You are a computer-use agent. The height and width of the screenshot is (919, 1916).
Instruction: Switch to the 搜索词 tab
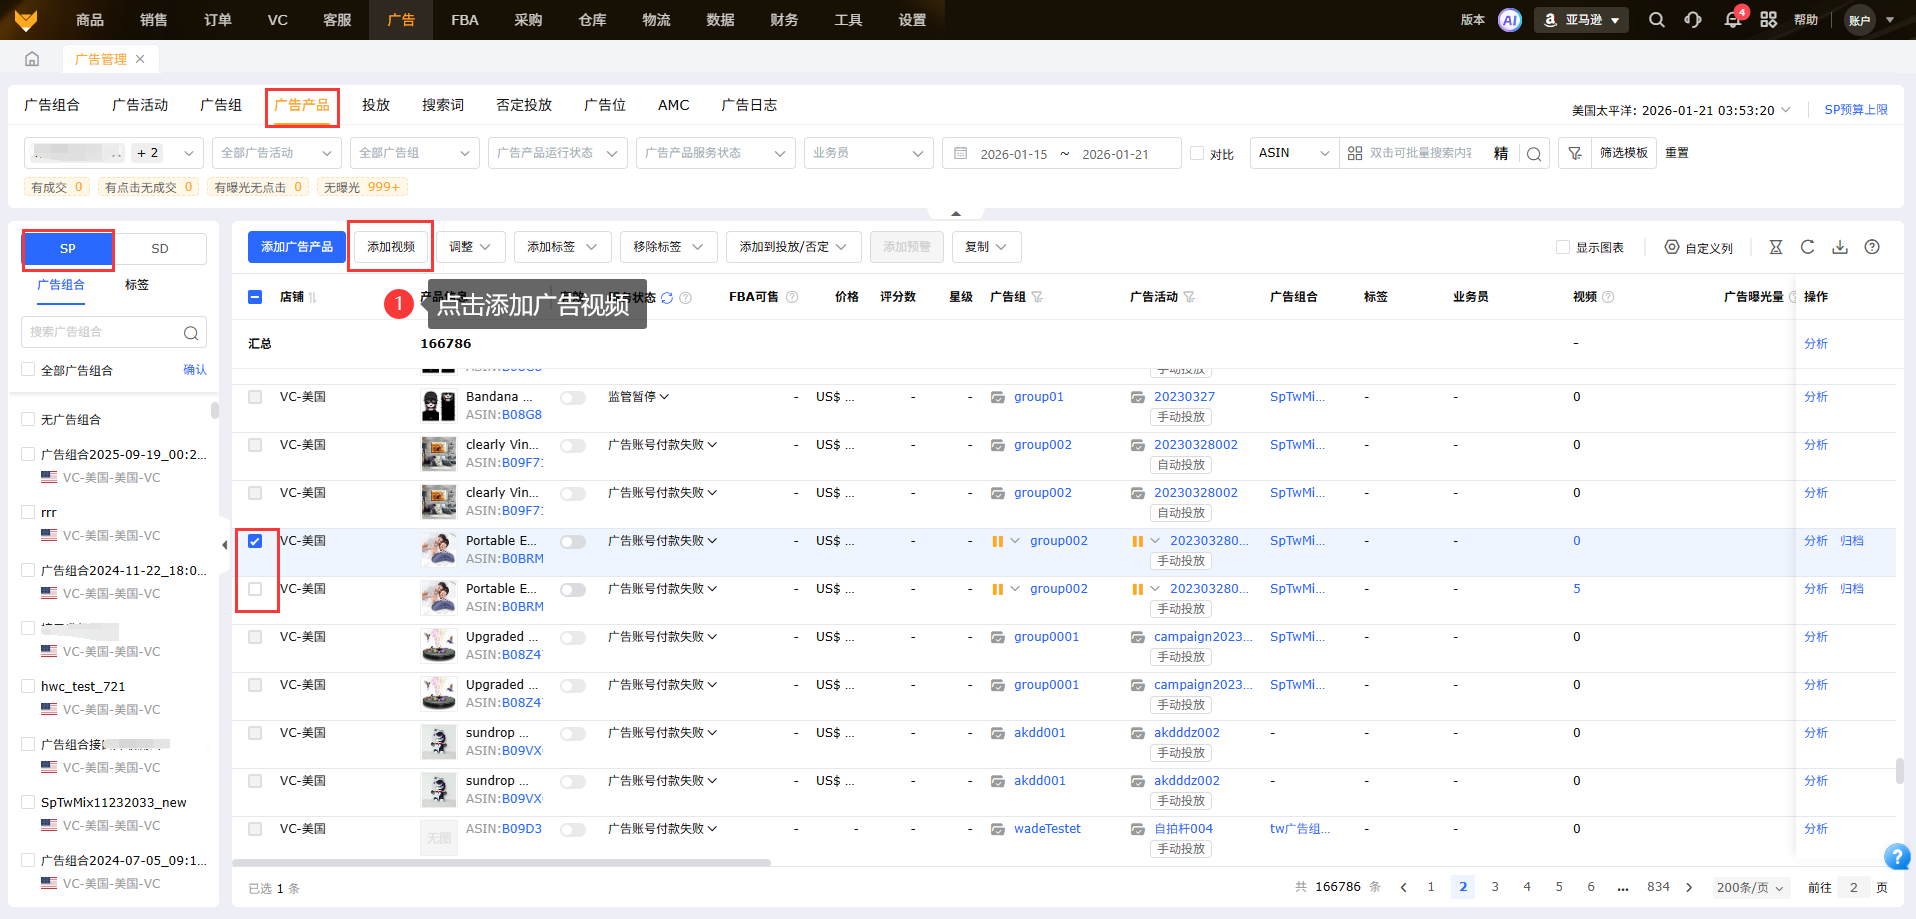tap(442, 105)
